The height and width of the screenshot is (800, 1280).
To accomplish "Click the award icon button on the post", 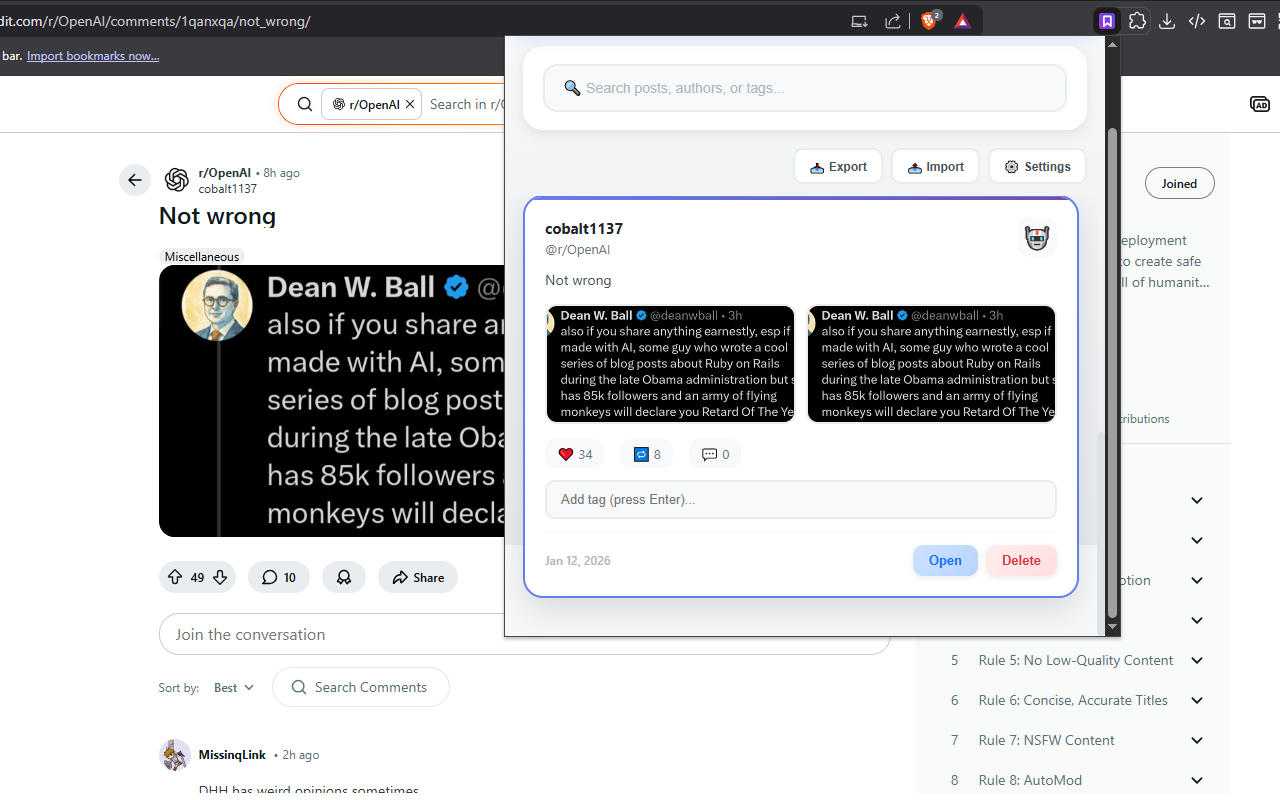I will (x=344, y=577).
